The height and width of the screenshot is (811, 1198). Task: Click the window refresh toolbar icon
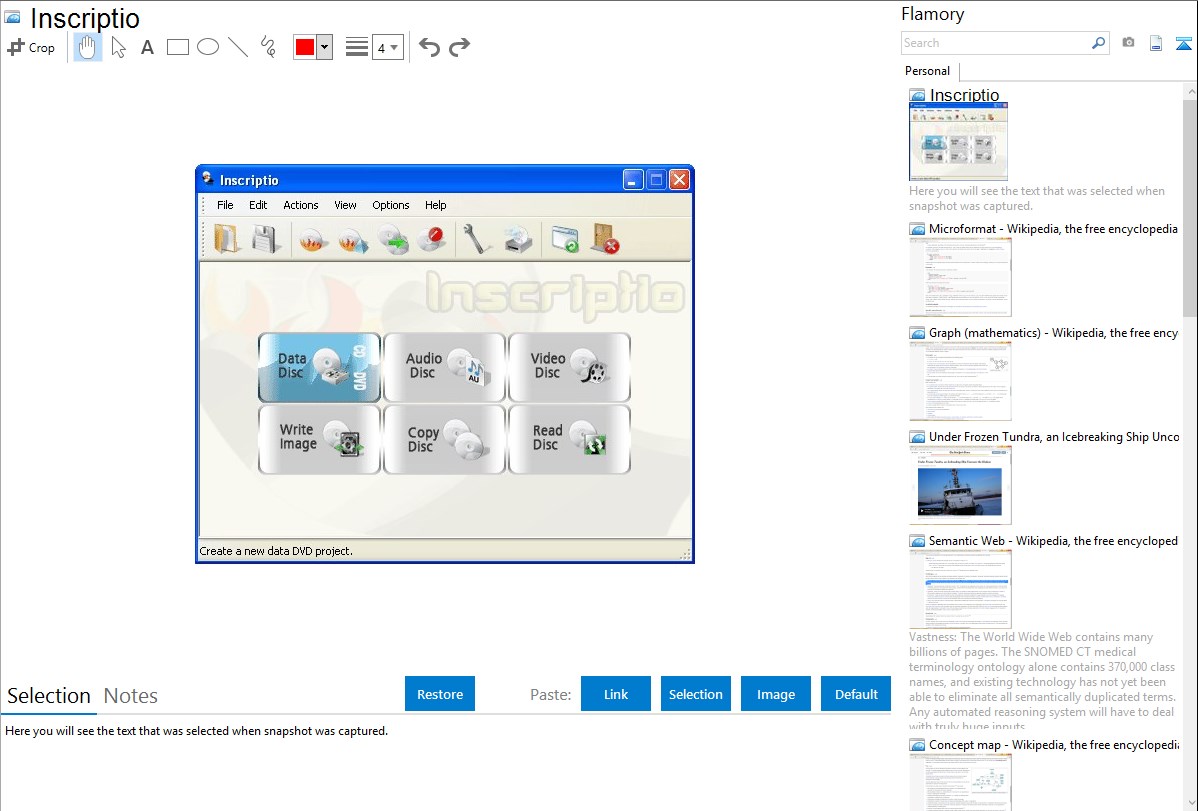565,239
